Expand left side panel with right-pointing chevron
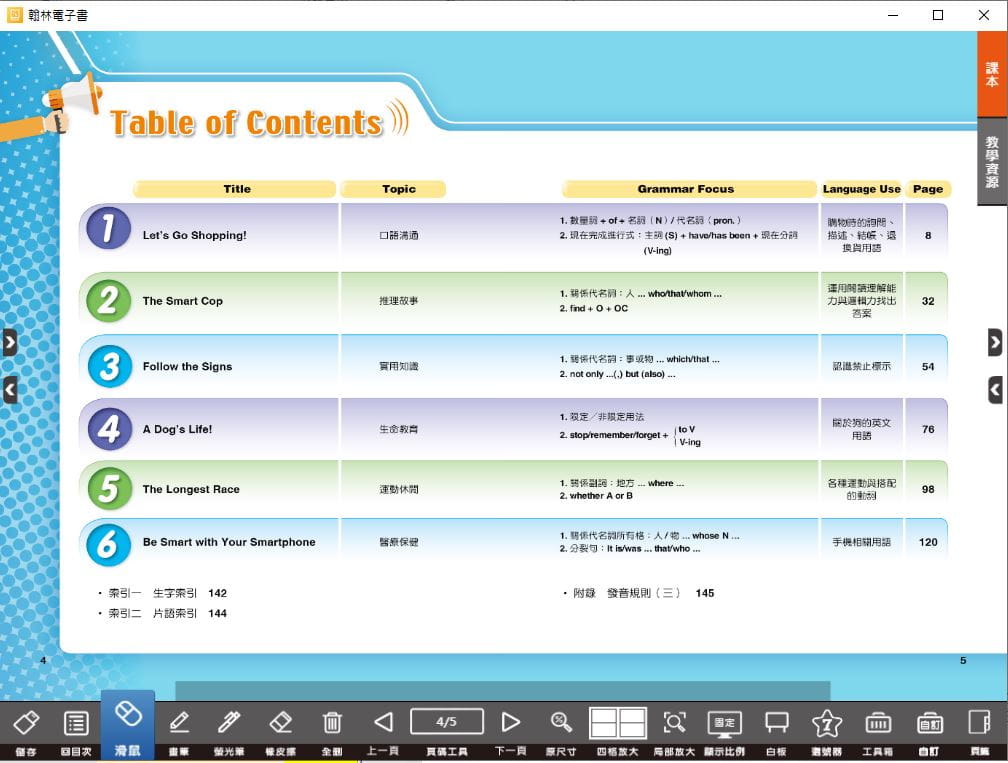The image size is (1008, 763). pyautogui.click(x=10, y=343)
